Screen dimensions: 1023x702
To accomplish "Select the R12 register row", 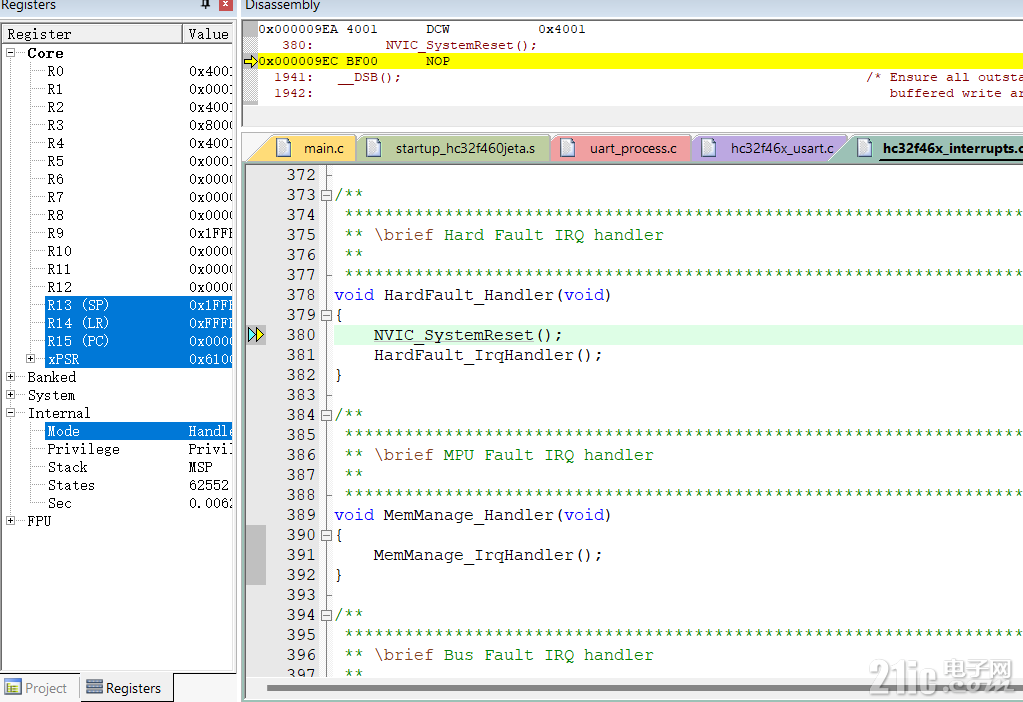I will [138, 287].
